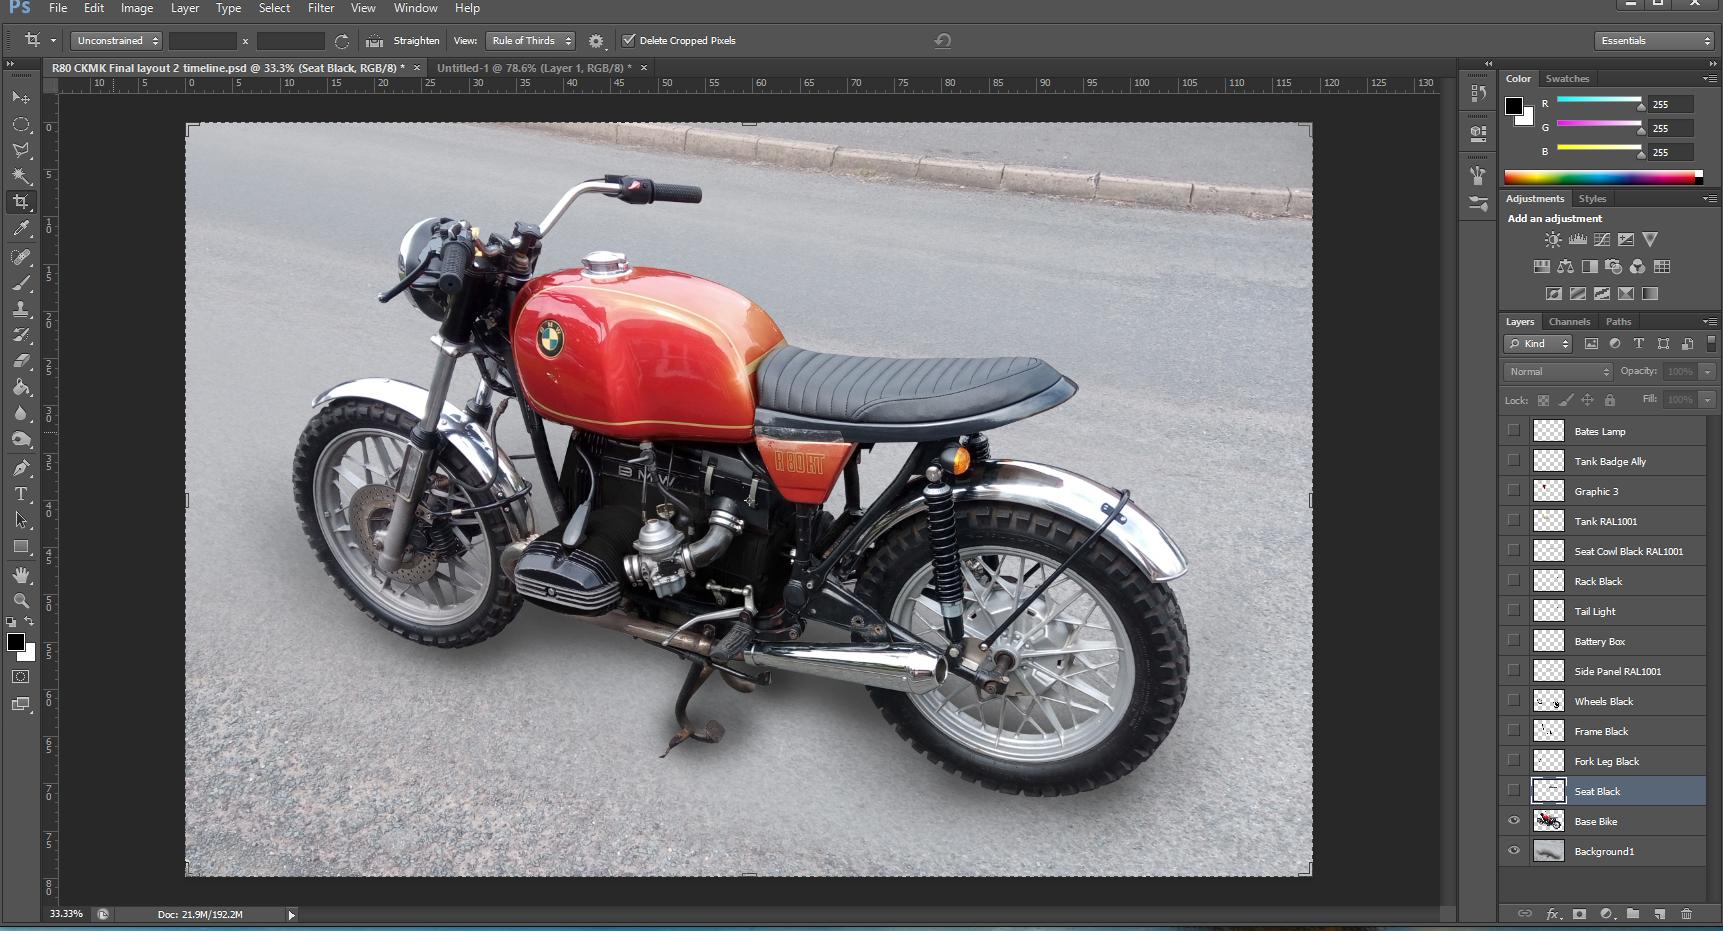Select the Eraser tool

pos(21,361)
